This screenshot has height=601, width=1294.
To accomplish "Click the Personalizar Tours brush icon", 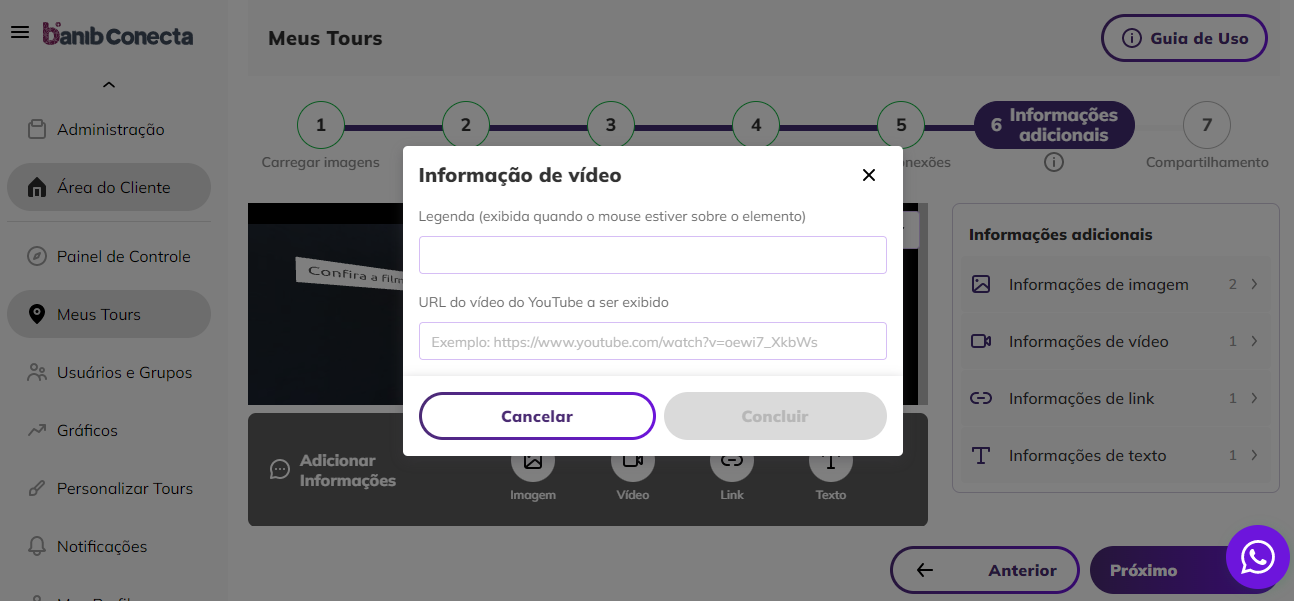I will coord(37,488).
